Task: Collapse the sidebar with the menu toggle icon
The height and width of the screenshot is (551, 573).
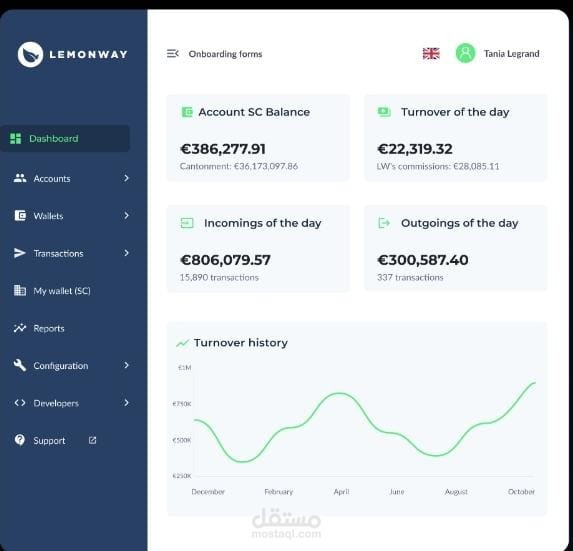Action: (x=172, y=54)
